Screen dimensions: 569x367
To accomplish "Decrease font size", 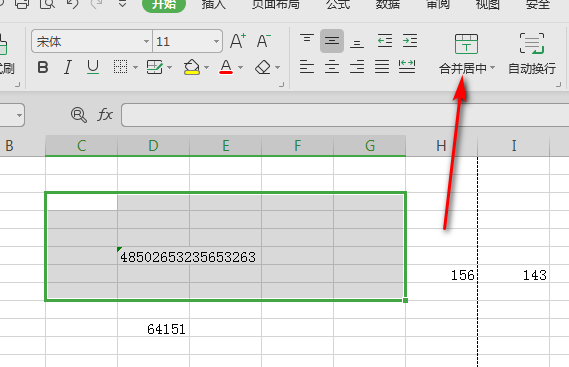I will point(264,41).
